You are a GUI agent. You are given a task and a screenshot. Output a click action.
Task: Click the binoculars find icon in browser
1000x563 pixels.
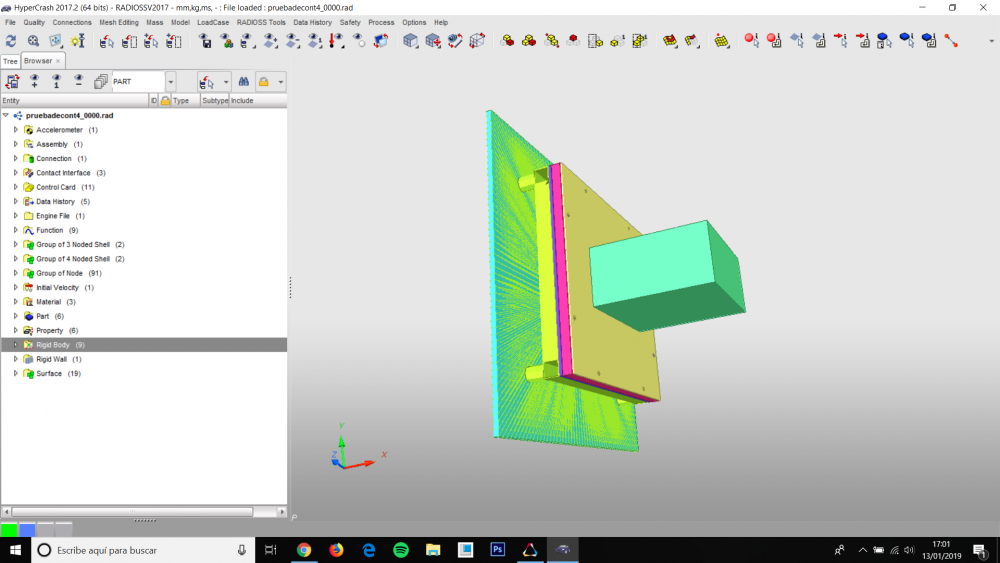pyautogui.click(x=244, y=82)
